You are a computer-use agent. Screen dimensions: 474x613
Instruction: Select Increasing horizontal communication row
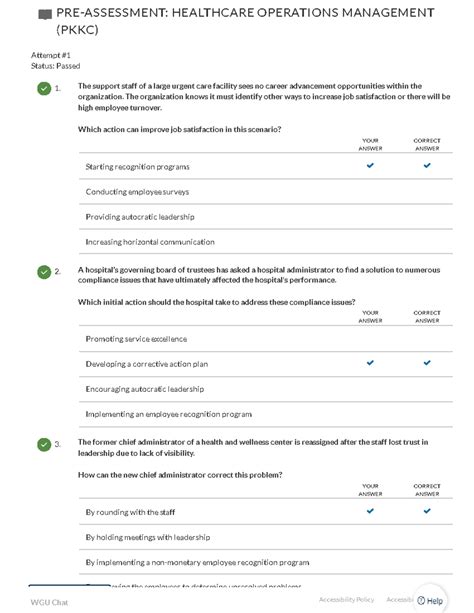pyautogui.click(x=266, y=242)
